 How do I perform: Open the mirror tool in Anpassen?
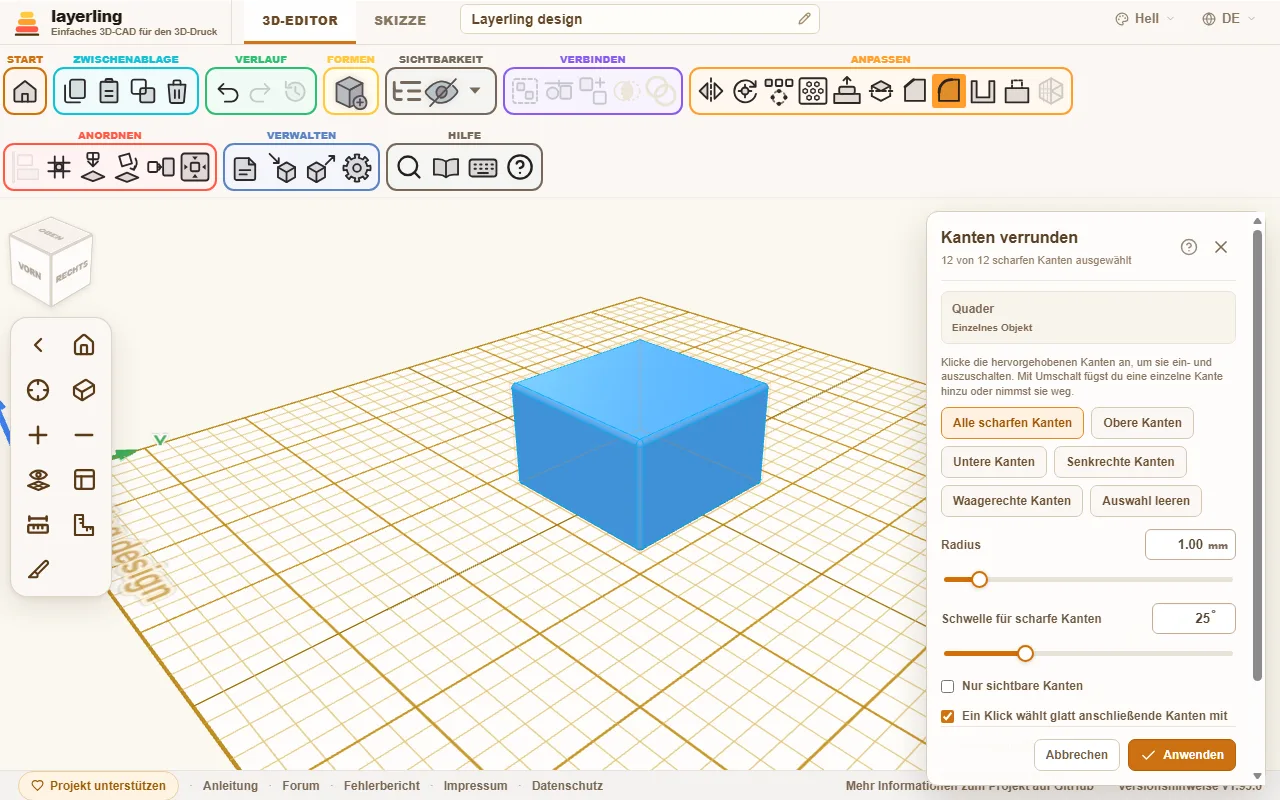(711, 91)
